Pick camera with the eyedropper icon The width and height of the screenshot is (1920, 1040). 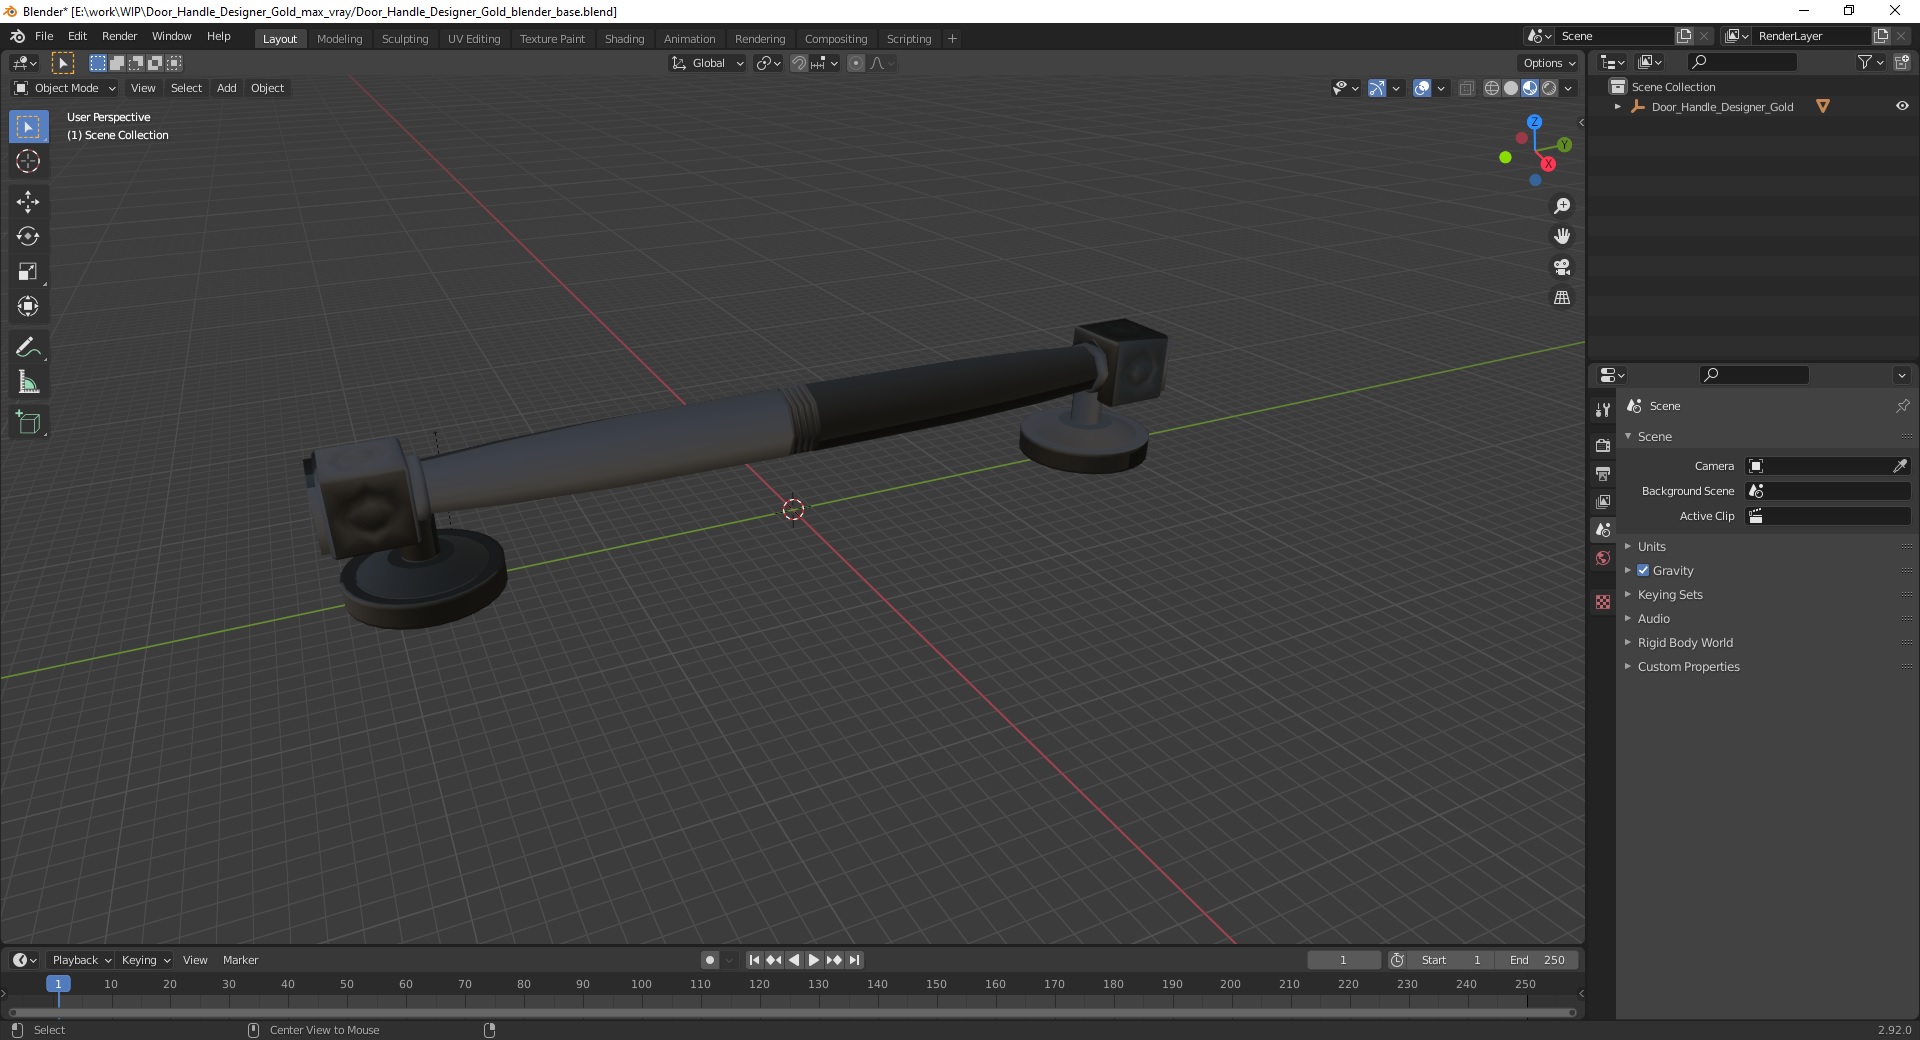click(x=1900, y=466)
